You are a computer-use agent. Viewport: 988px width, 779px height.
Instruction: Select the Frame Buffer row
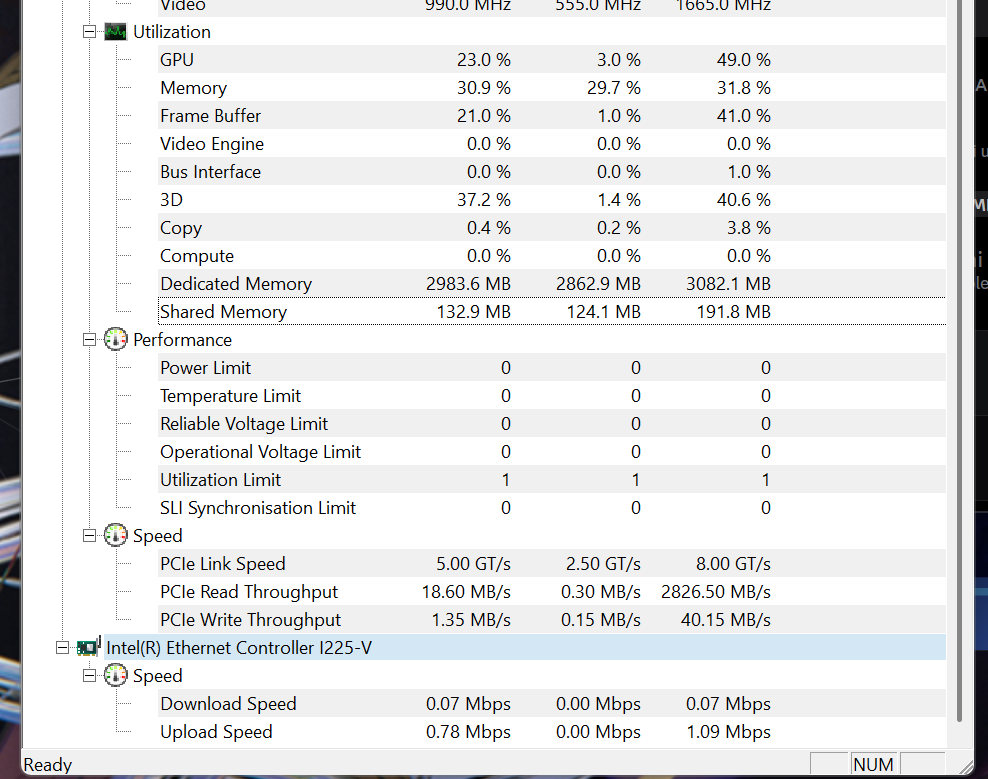coord(552,115)
